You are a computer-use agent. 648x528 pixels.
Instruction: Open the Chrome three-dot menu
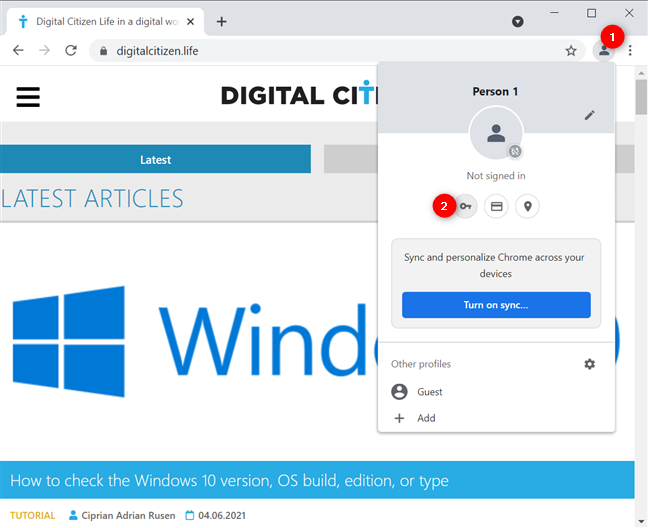[x=630, y=50]
